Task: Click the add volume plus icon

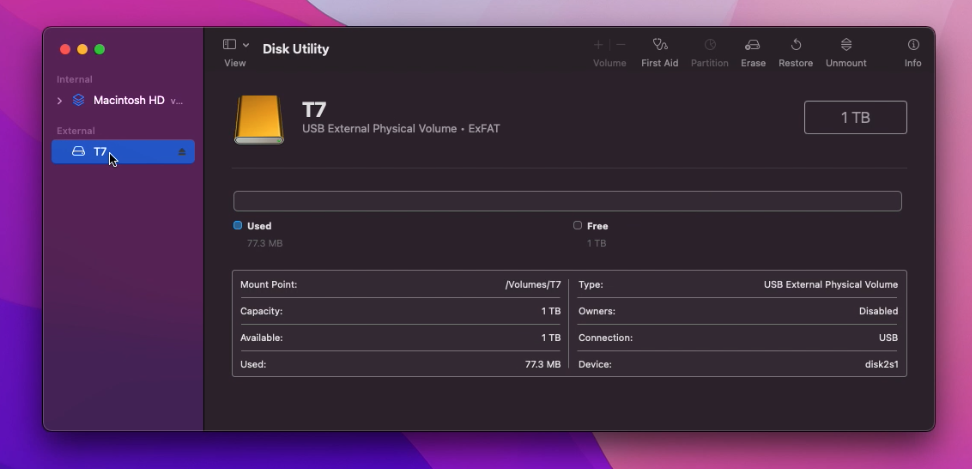Action: pos(598,45)
